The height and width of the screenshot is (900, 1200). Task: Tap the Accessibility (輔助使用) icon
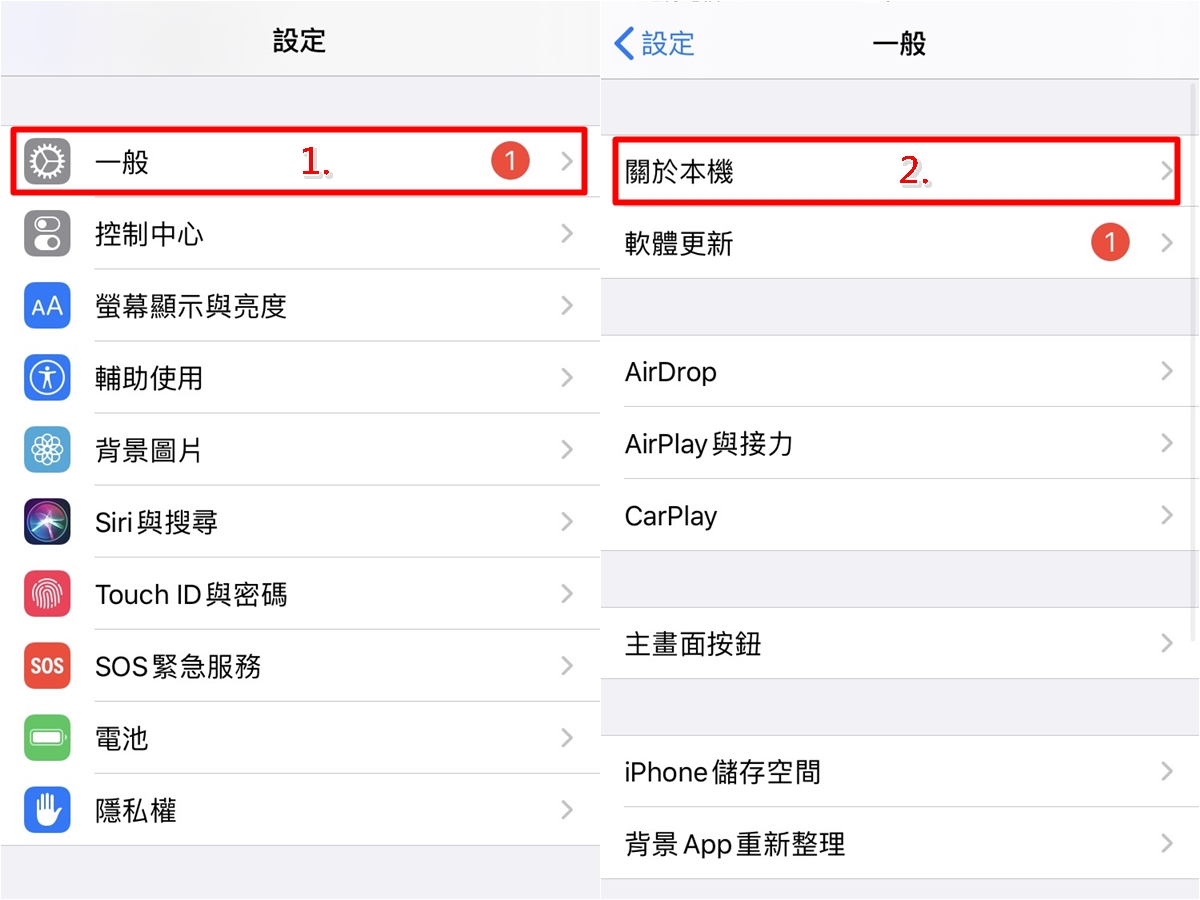click(x=47, y=378)
